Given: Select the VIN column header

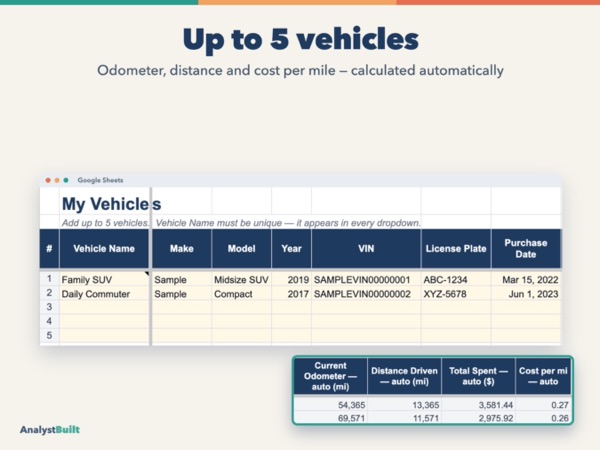Looking at the screenshot, I should [366, 249].
